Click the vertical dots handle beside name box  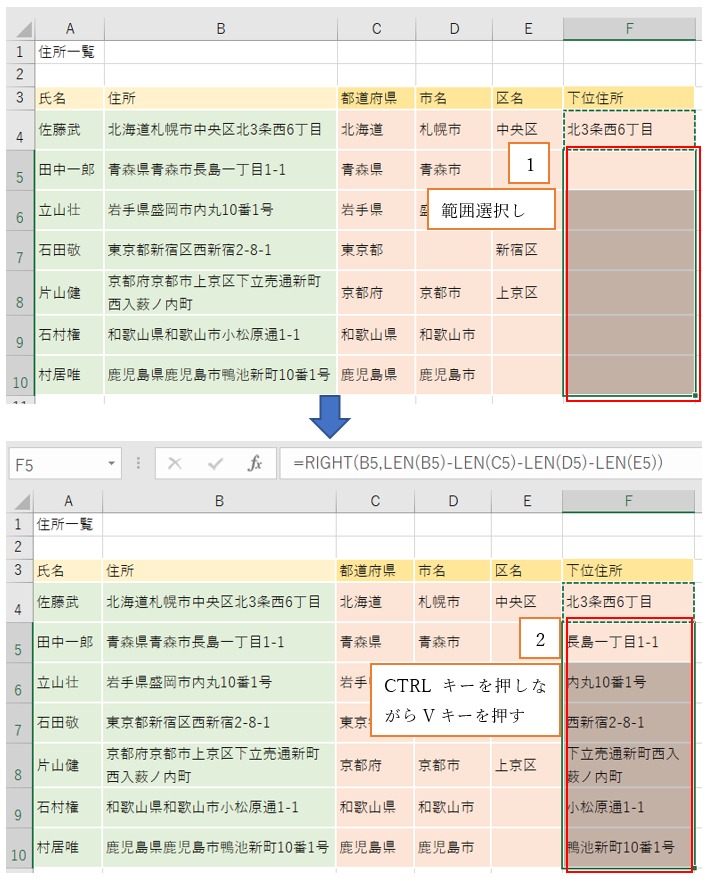tap(138, 464)
